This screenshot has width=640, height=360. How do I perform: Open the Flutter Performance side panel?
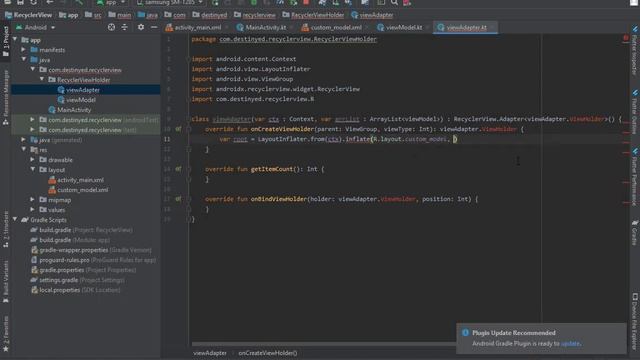click(x=635, y=177)
